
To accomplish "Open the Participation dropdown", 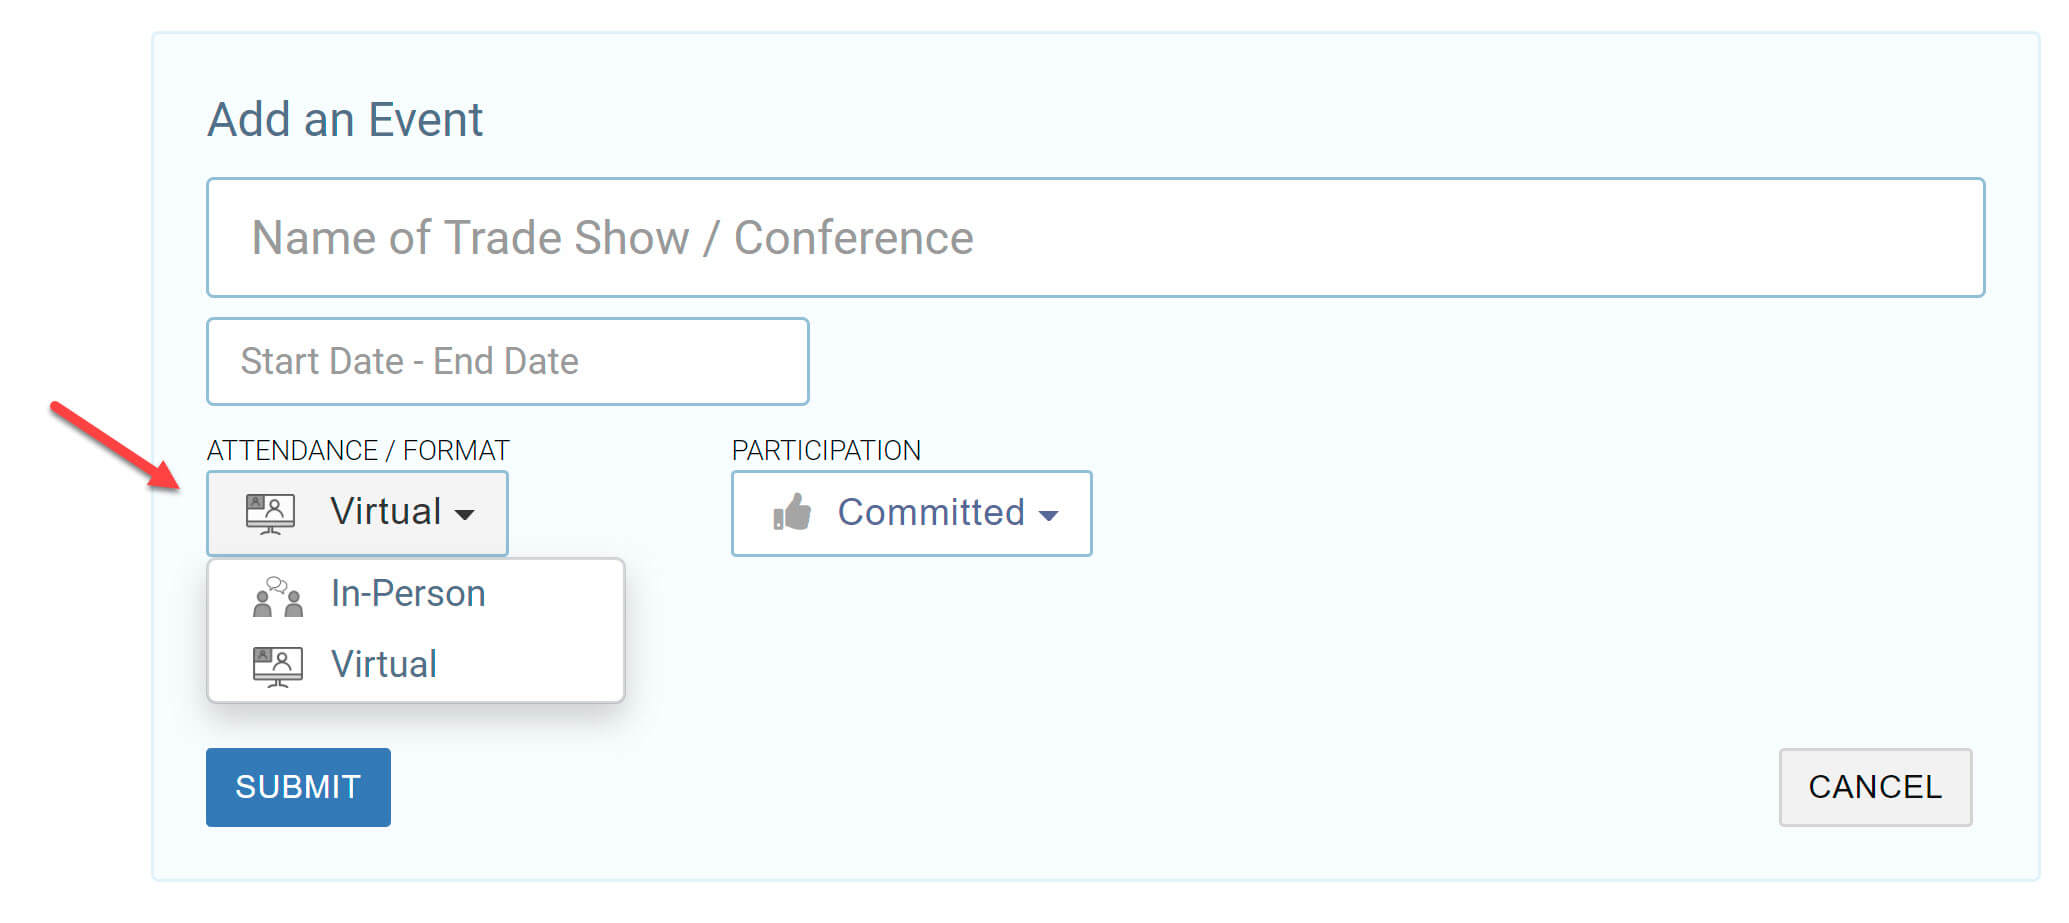I will point(911,513).
